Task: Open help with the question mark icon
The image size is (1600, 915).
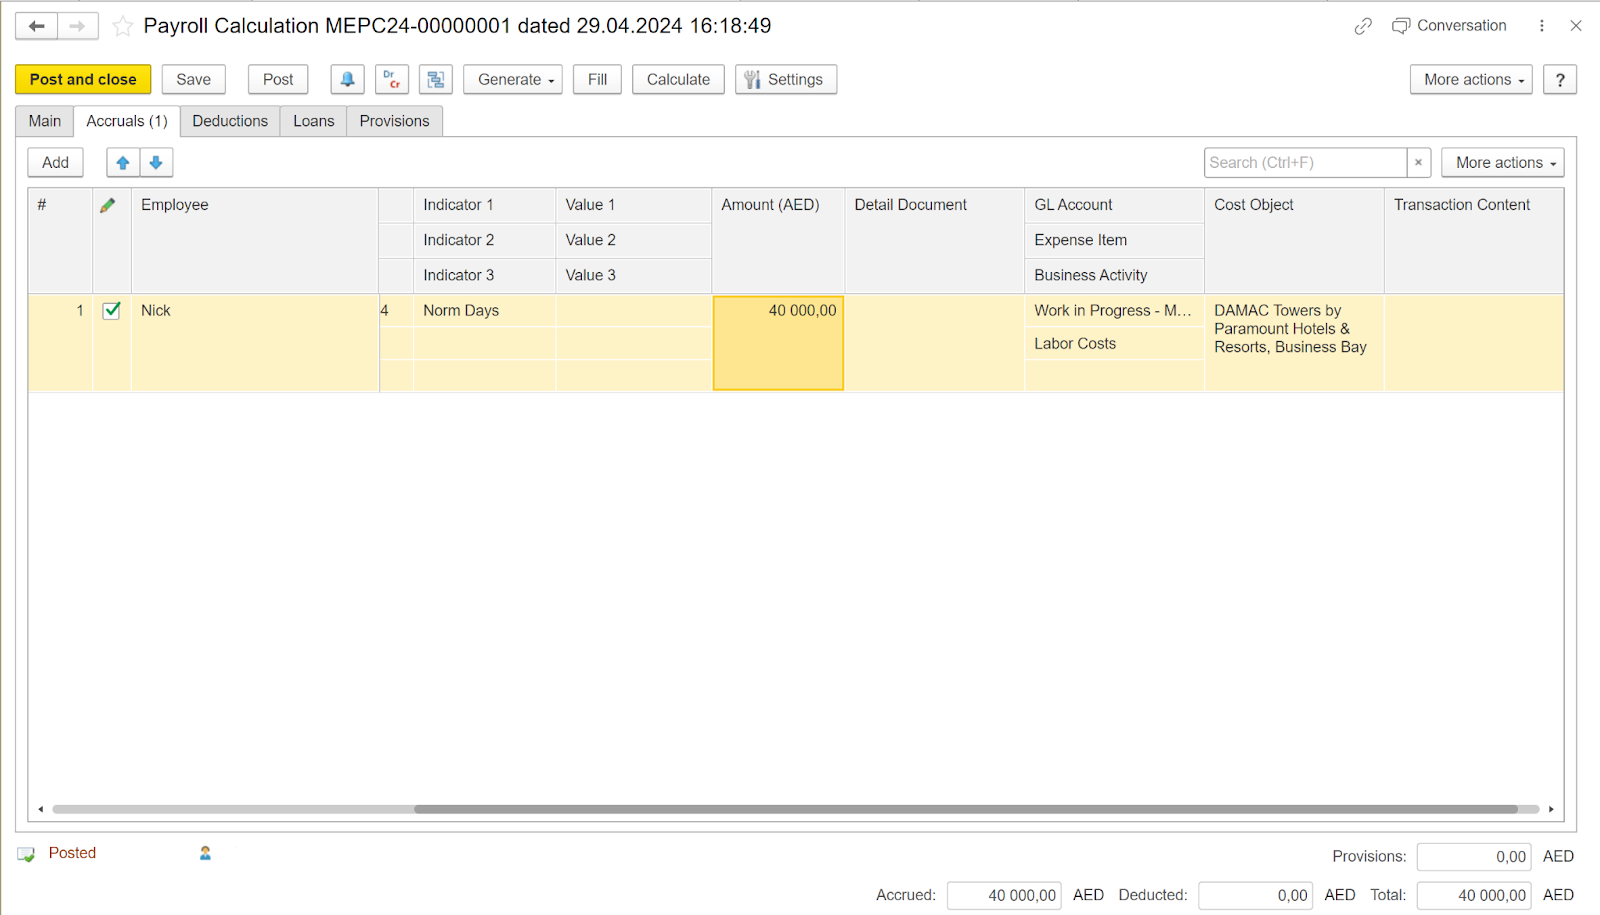Action: point(1559,79)
